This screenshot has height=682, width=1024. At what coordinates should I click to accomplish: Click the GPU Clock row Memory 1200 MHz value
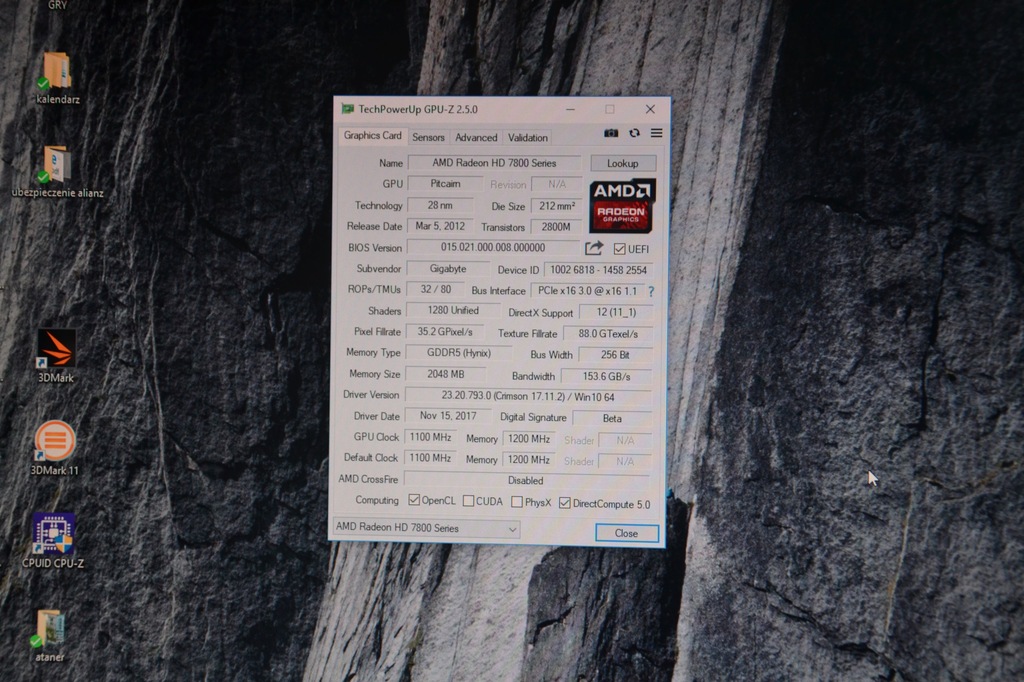pos(529,439)
